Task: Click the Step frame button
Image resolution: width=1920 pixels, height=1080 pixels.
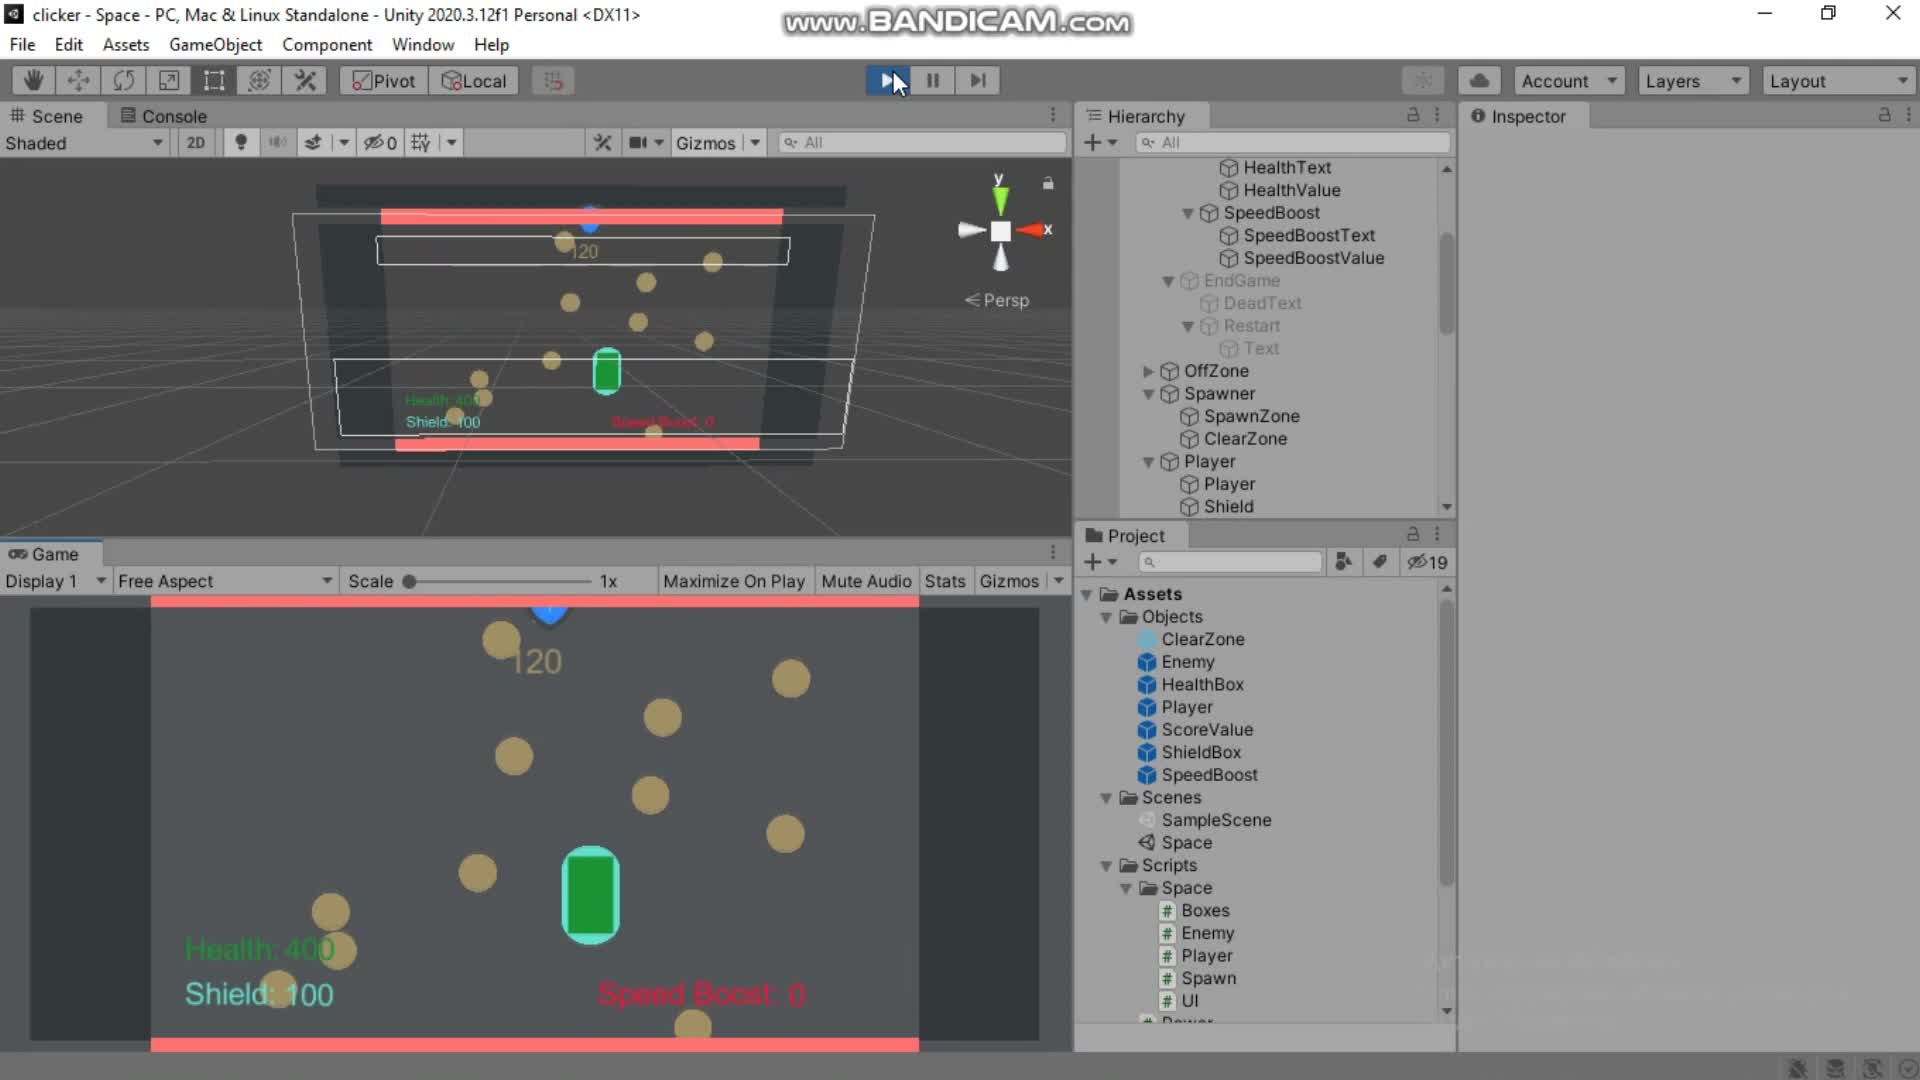Action: point(978,81)
